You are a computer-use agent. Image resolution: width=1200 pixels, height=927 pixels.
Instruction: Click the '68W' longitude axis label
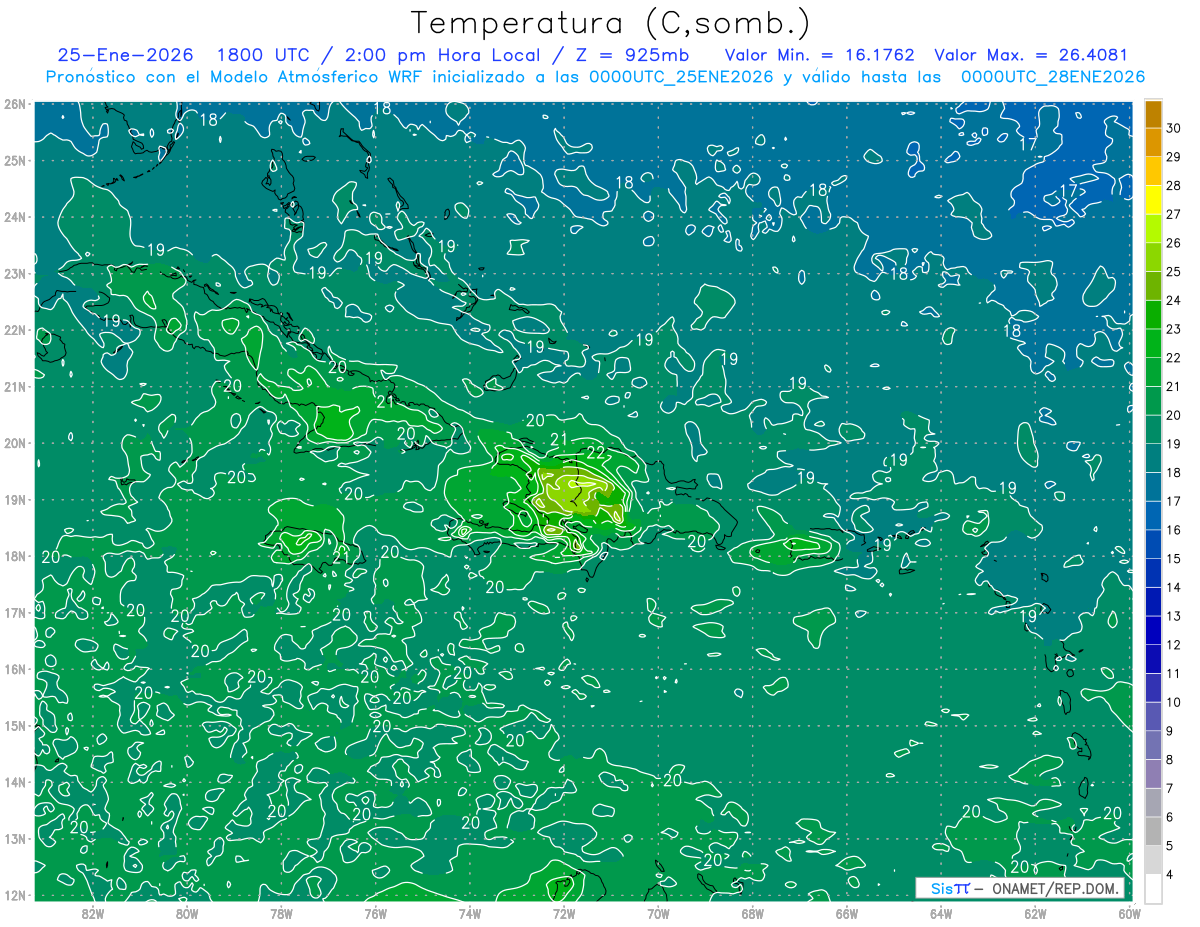point(752,912)
